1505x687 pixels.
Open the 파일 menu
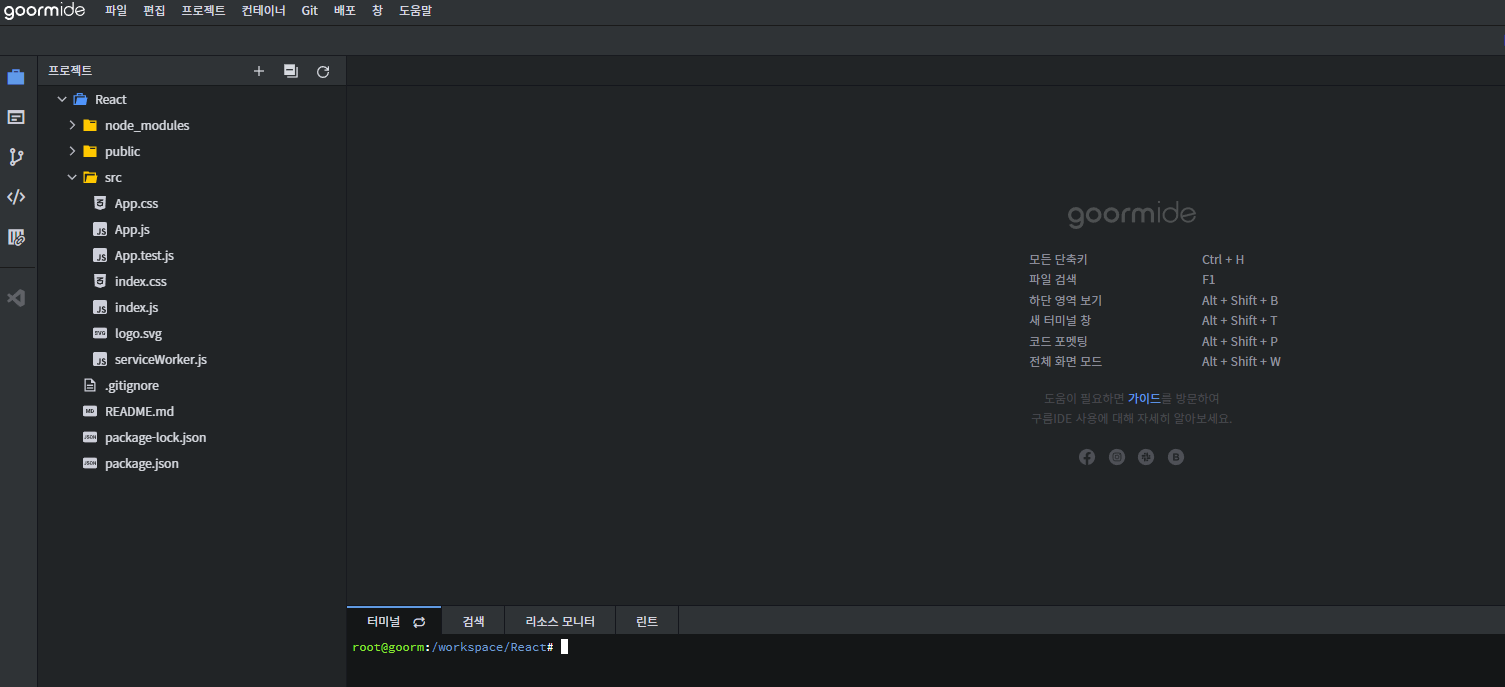pyautogui.click(x=116, y=11)
